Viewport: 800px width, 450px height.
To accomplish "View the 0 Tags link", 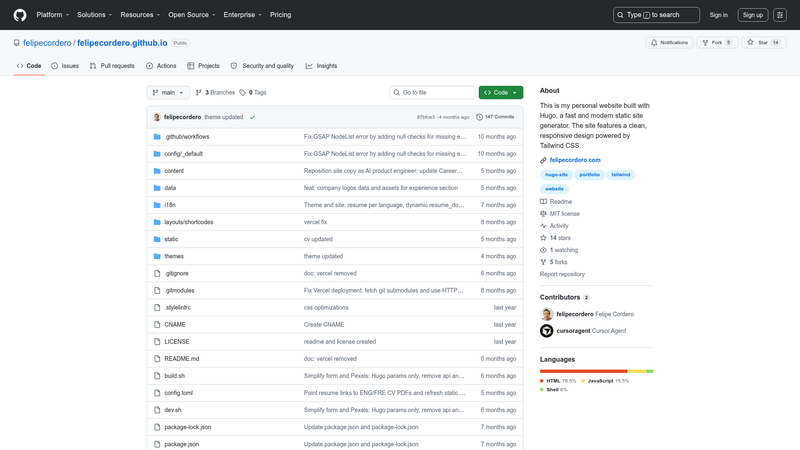I will click(x=253, y=92).
